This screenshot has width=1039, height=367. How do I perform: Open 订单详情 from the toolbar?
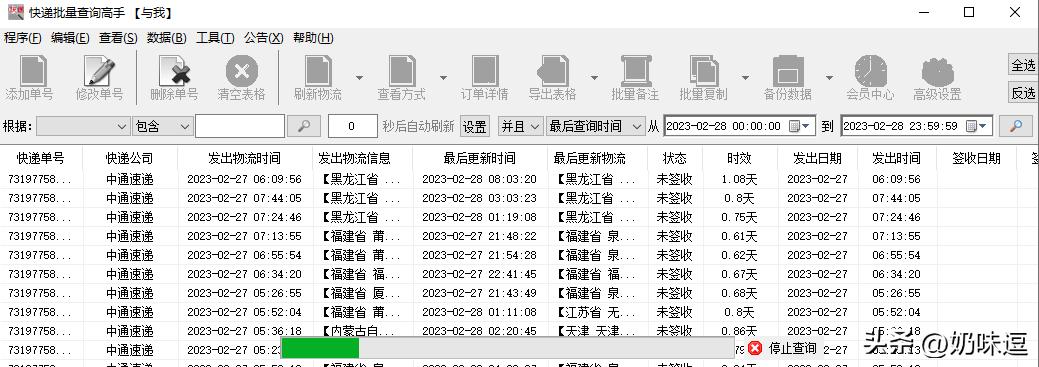(x=485, y=71)
